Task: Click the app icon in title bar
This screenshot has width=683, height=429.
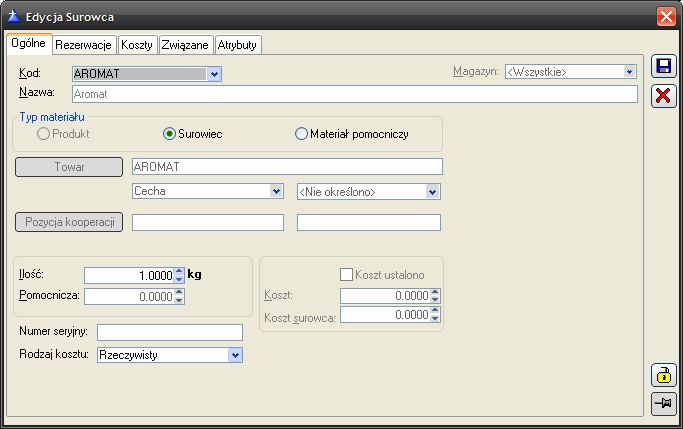Action: click(x=14, y=17)
